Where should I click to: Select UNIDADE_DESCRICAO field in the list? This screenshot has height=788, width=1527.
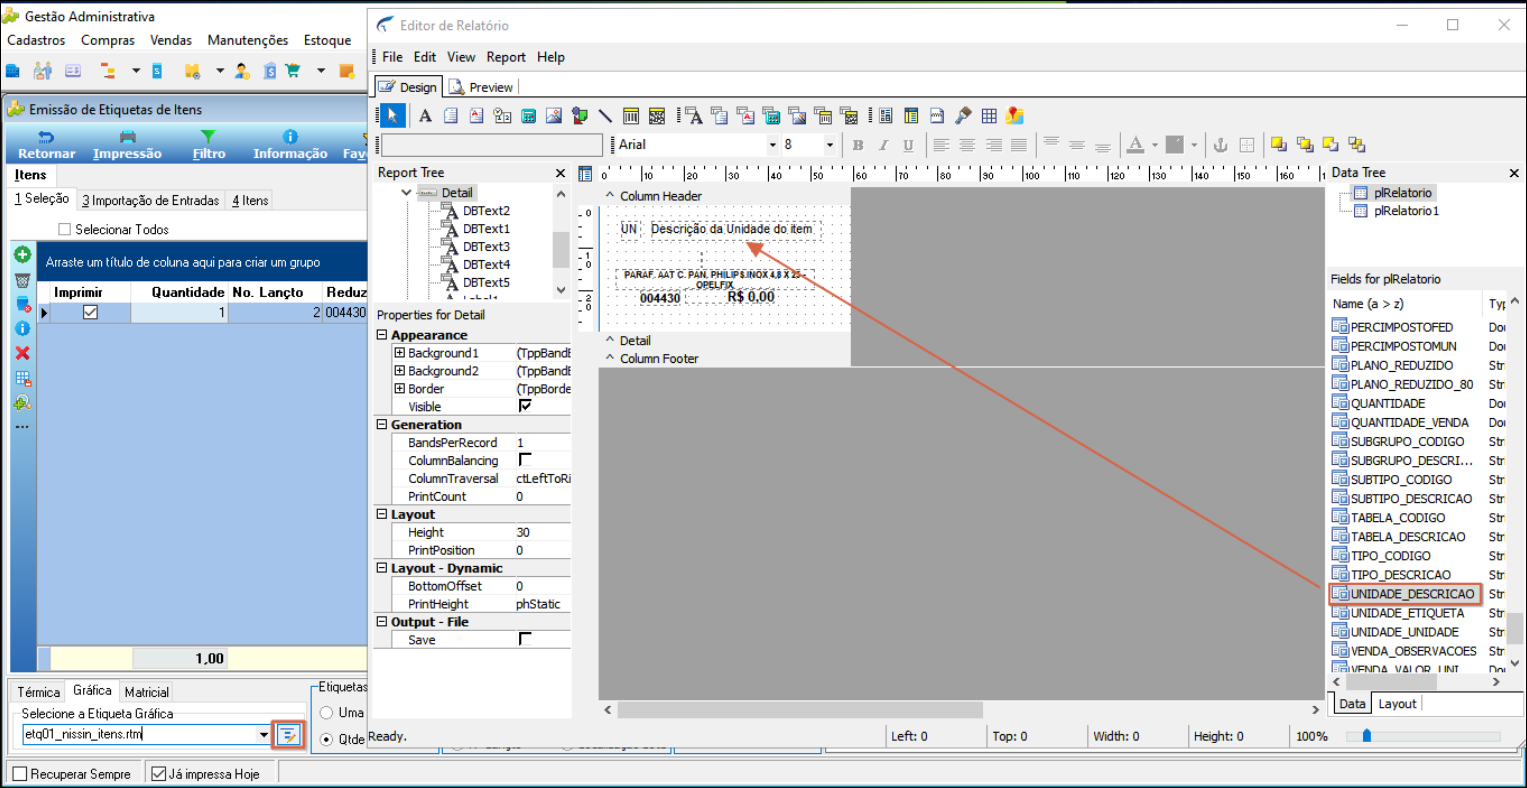pyautogui.click(x=1404, y=594)
